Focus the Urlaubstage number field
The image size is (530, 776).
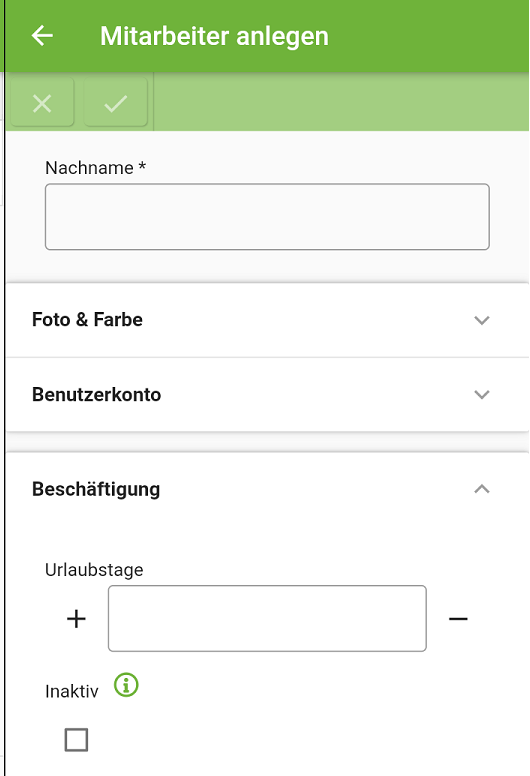[267, 619]
